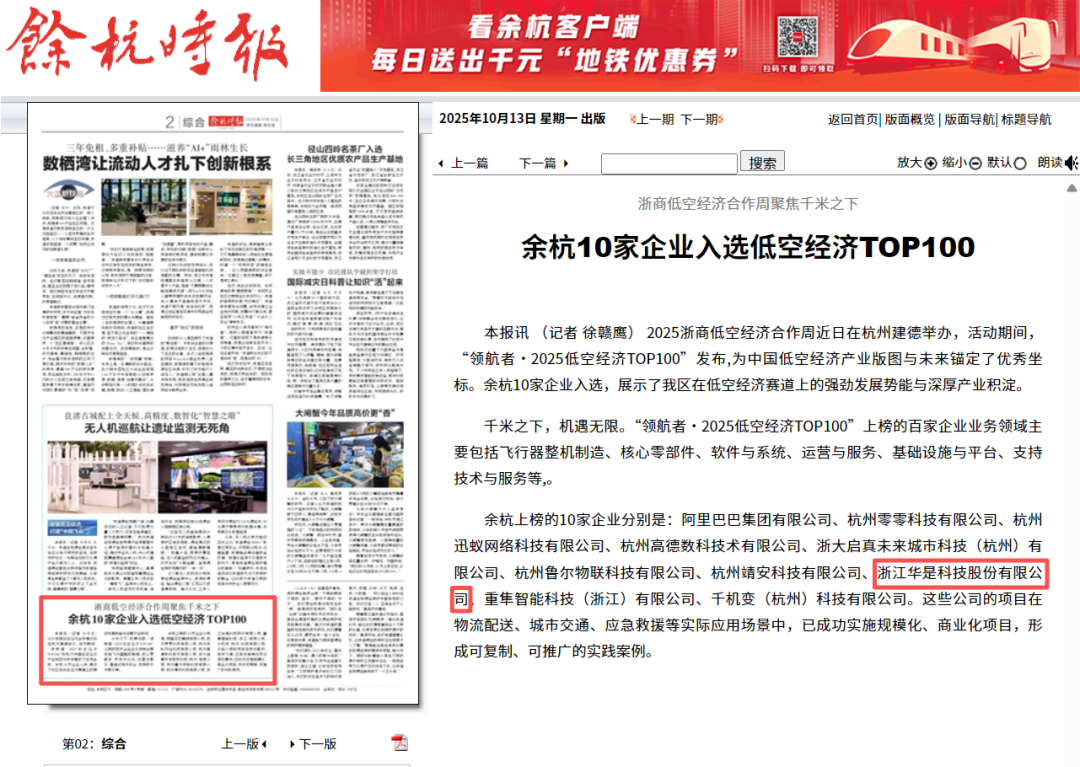Go to next article 下一篇

537,163
